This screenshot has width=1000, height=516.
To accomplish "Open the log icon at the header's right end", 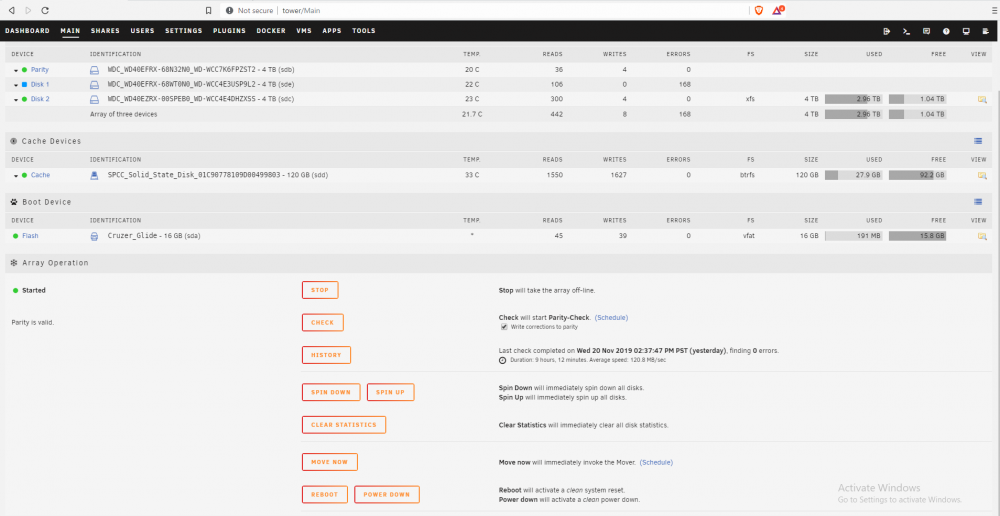I will point(986,31).
